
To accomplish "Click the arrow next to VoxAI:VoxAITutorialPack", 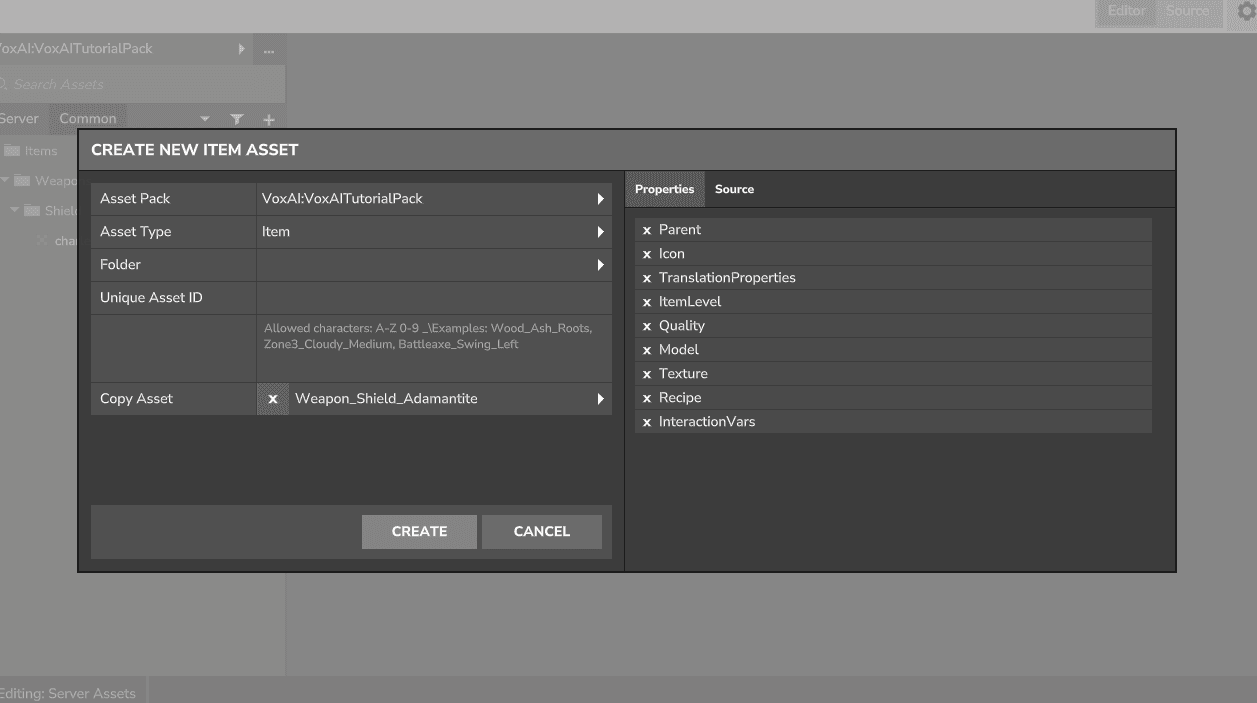I will (x=240, y=48).
